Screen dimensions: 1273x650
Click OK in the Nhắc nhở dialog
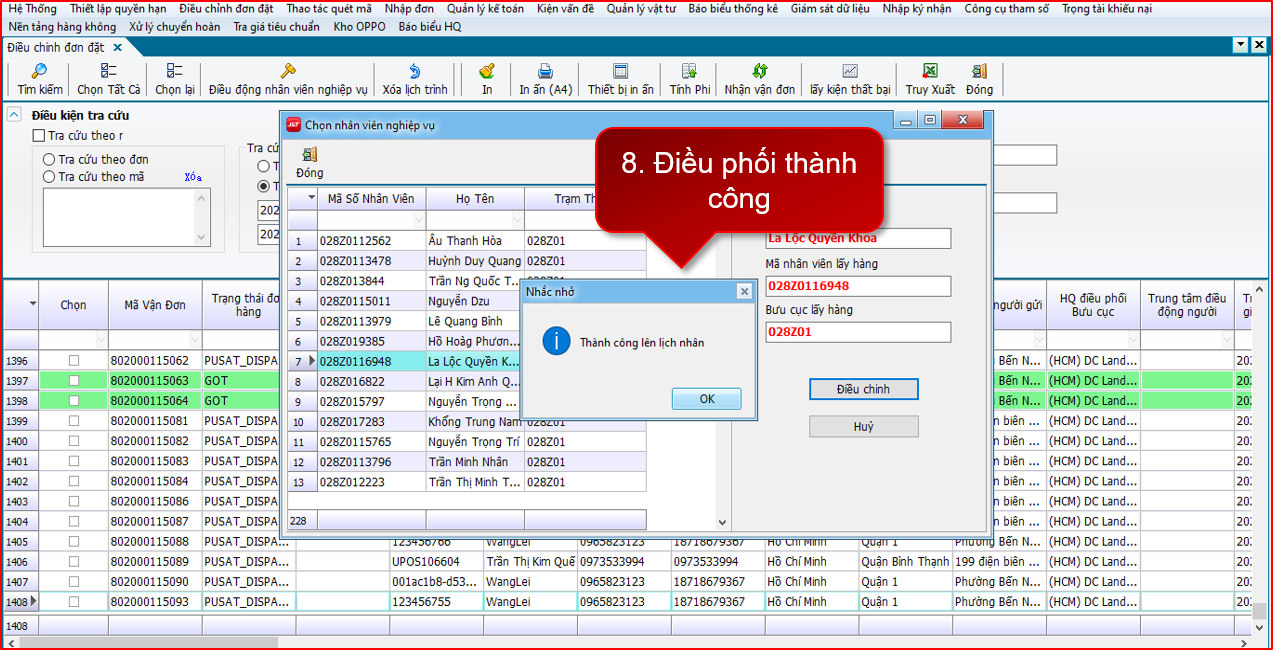coord(707,399)
